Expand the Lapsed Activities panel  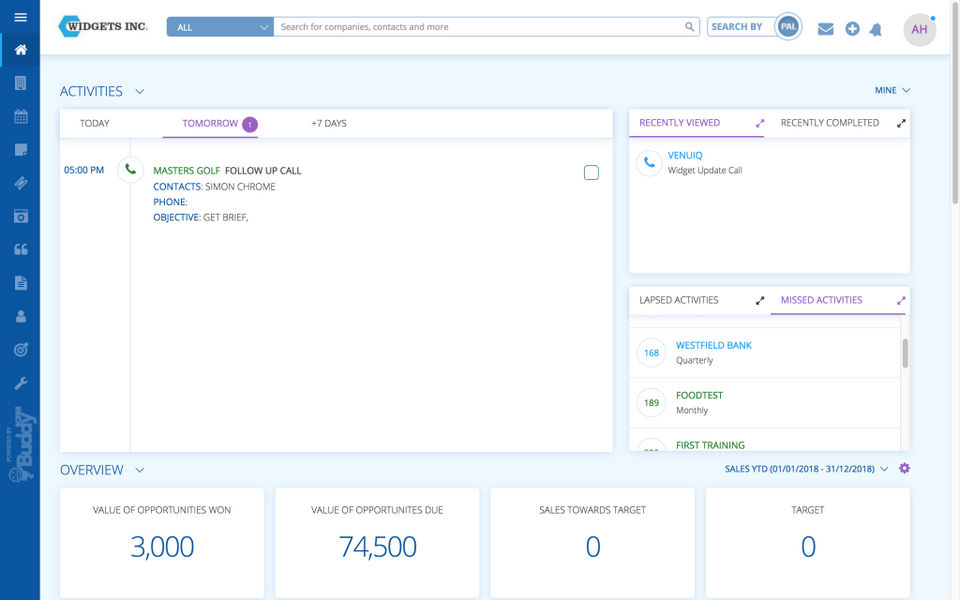(760, 301)
